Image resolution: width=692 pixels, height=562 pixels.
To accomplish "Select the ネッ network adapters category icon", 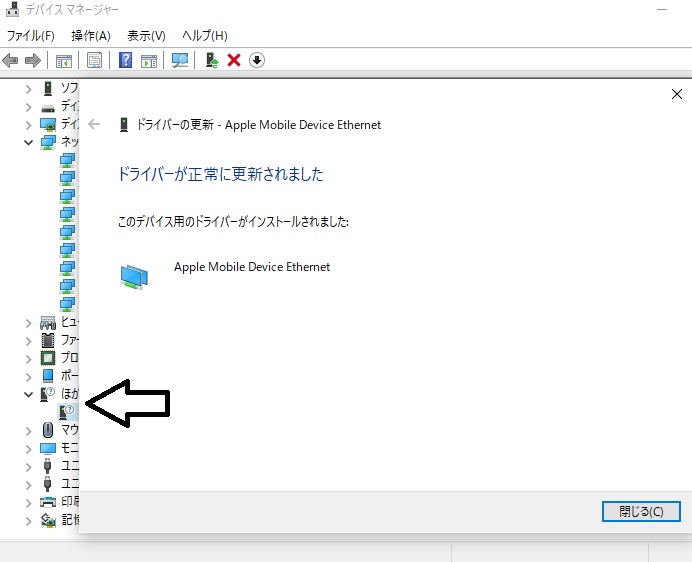I will point(48,142).
